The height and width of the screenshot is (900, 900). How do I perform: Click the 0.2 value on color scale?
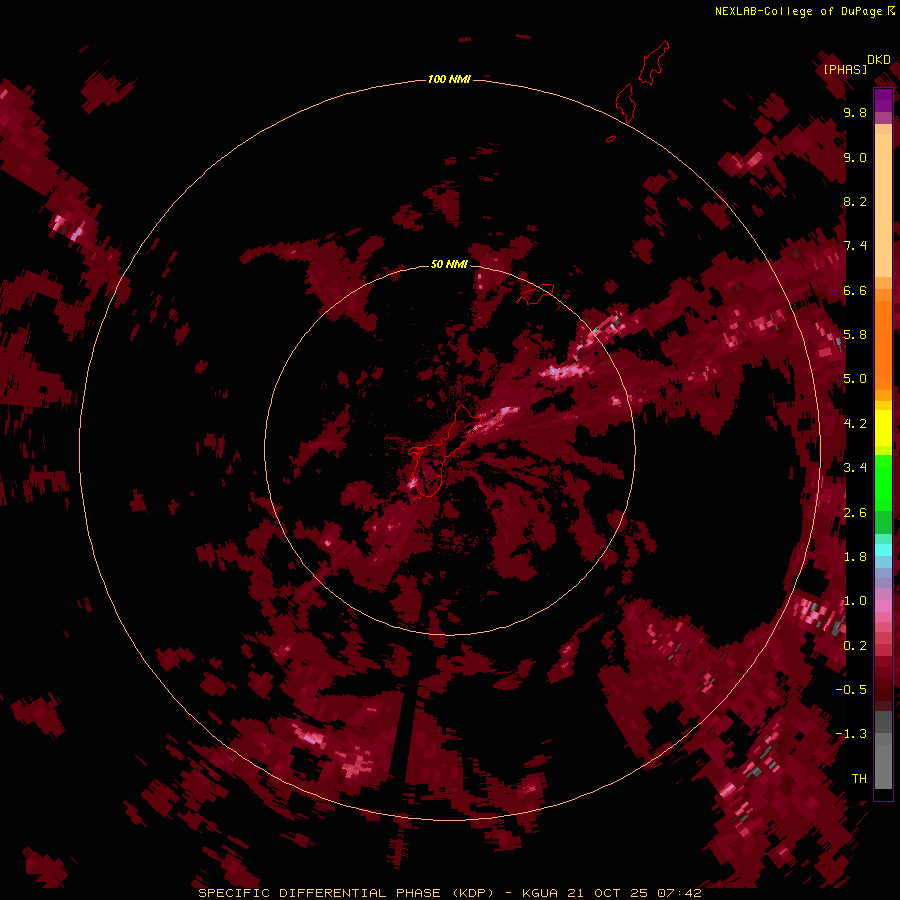click(x=855, y=646)
